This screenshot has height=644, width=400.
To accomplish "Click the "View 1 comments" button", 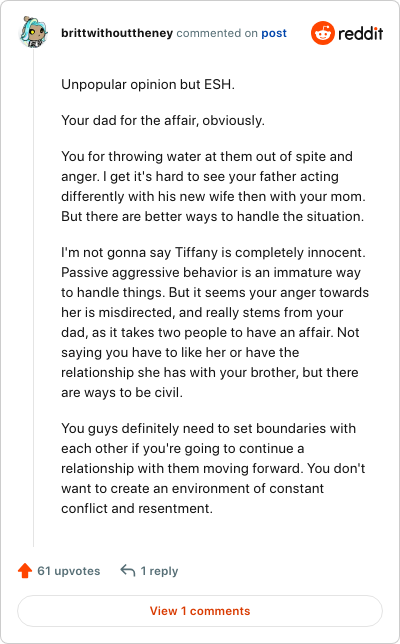I will tap(200, 611).
